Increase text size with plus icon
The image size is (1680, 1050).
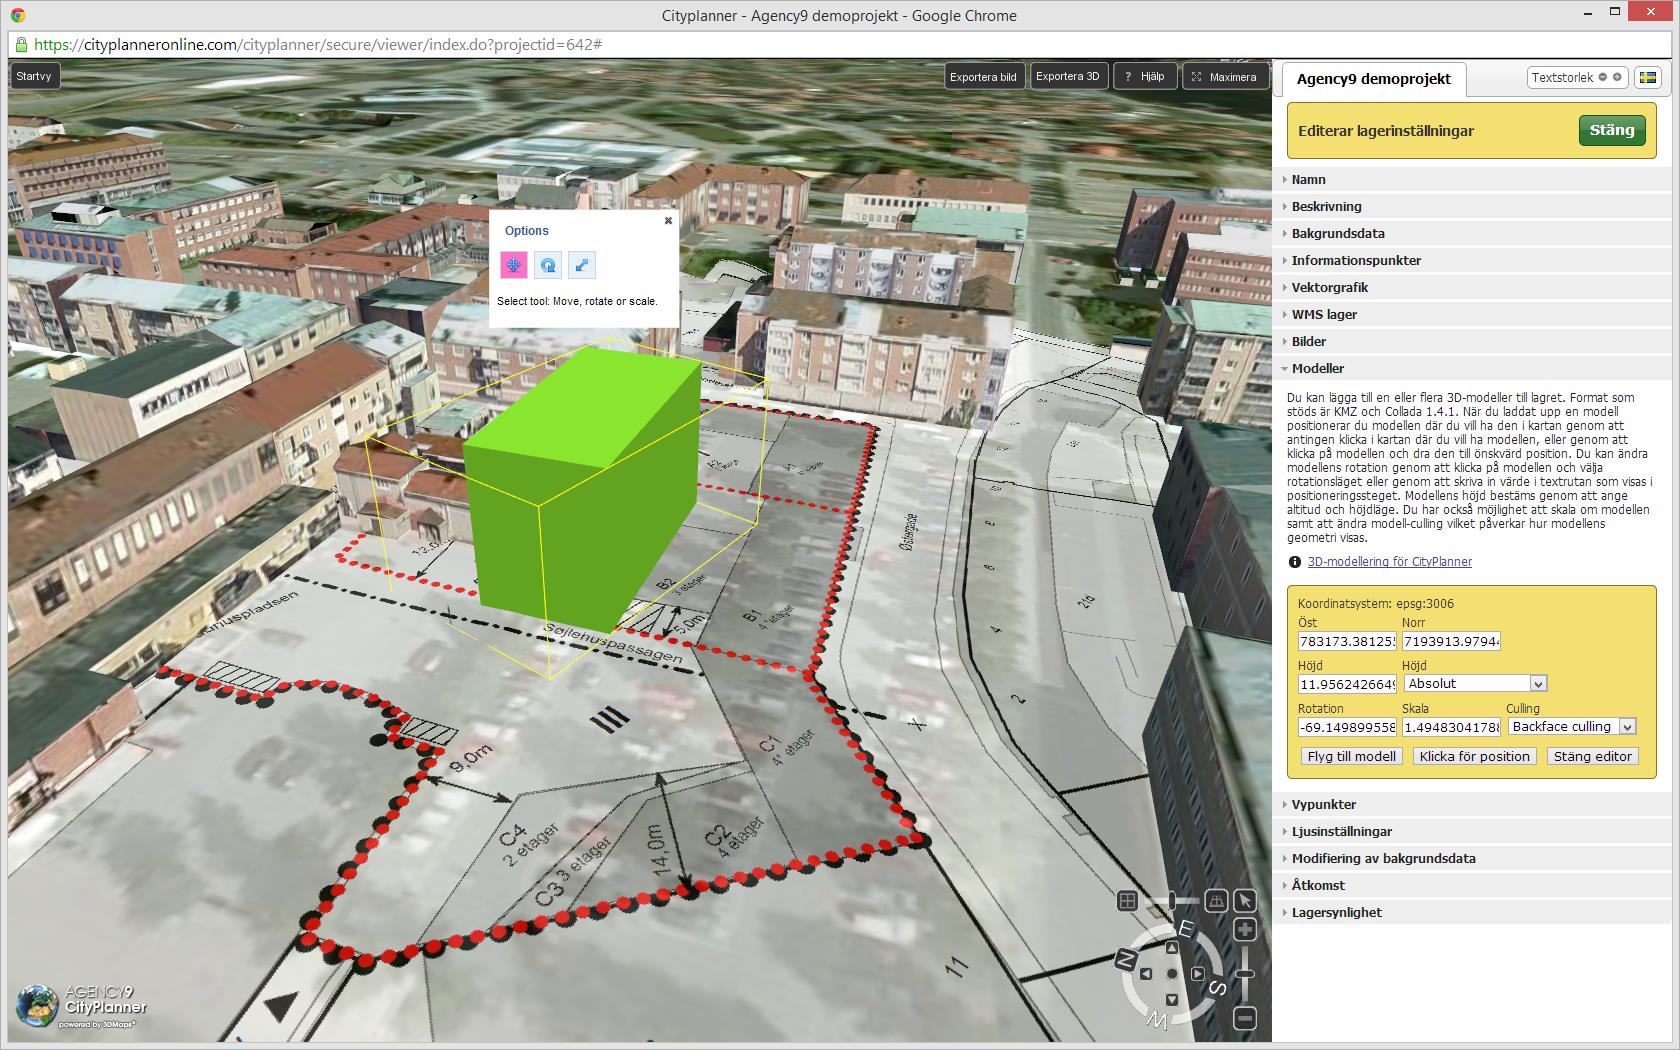(1618, 77)
